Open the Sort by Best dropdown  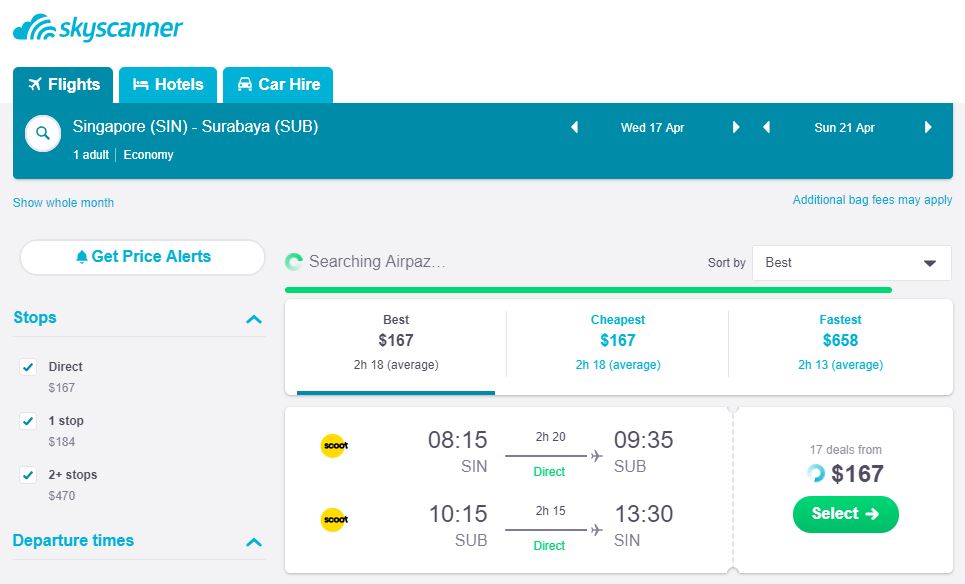(851, 263)
